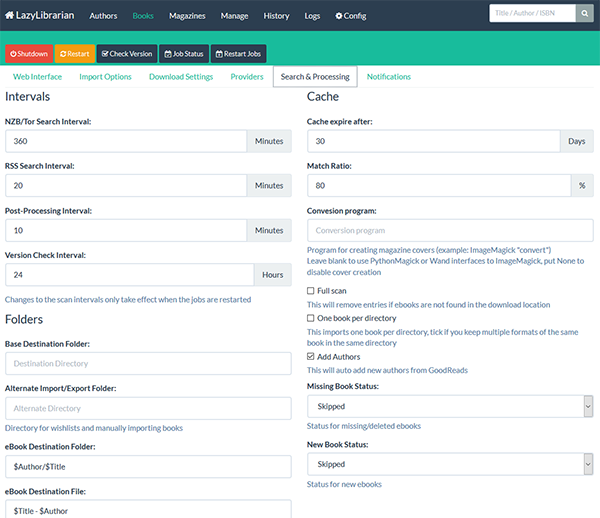Switch to the Import Options tab
This screenshot has height=518, width=600.
coord(105,77)
